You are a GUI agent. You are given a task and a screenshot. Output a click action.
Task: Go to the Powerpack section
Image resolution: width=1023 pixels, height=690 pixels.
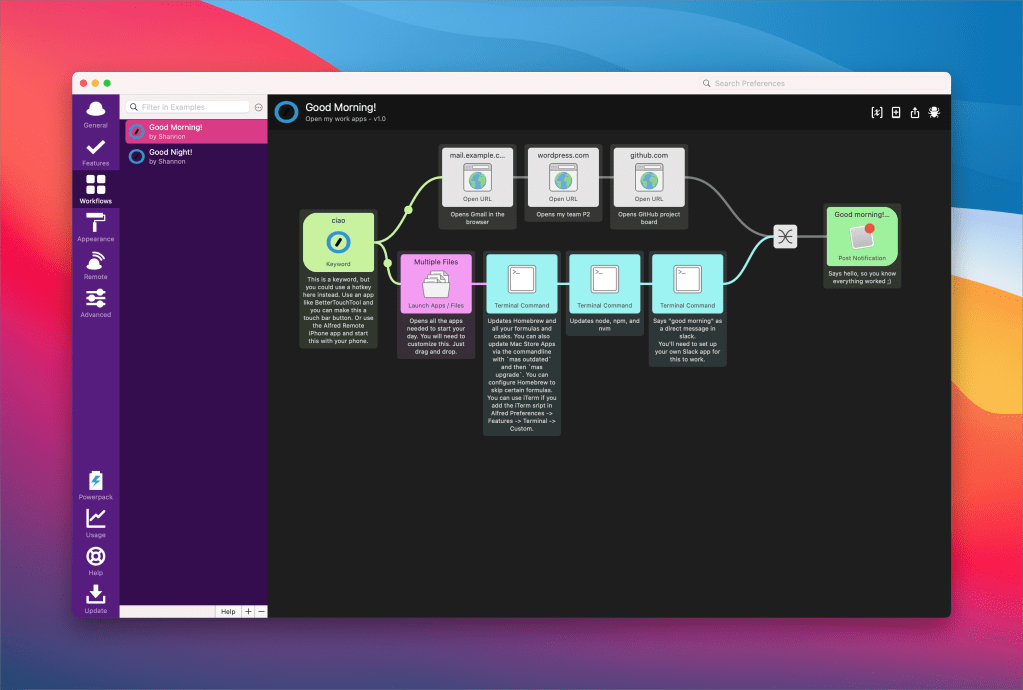(96, 485)
